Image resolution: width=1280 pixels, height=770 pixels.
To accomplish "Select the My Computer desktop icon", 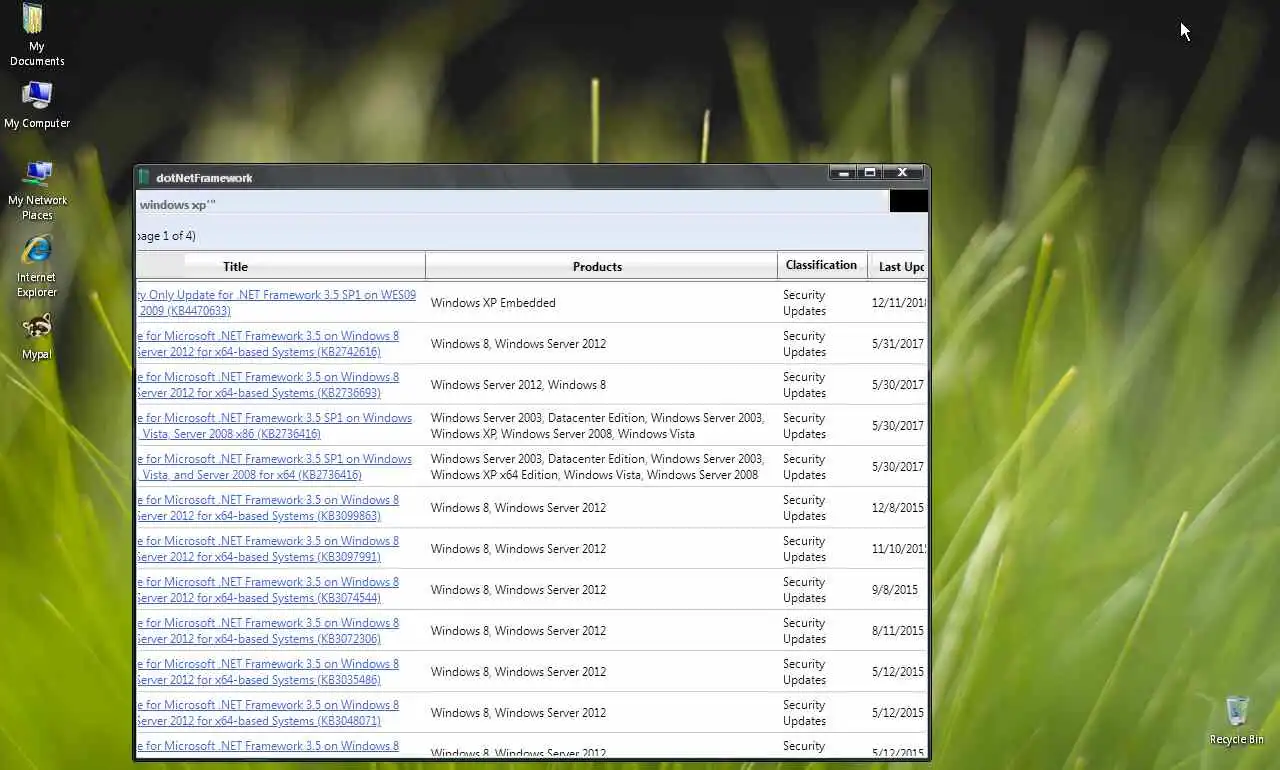I will (x=37, y=104).
